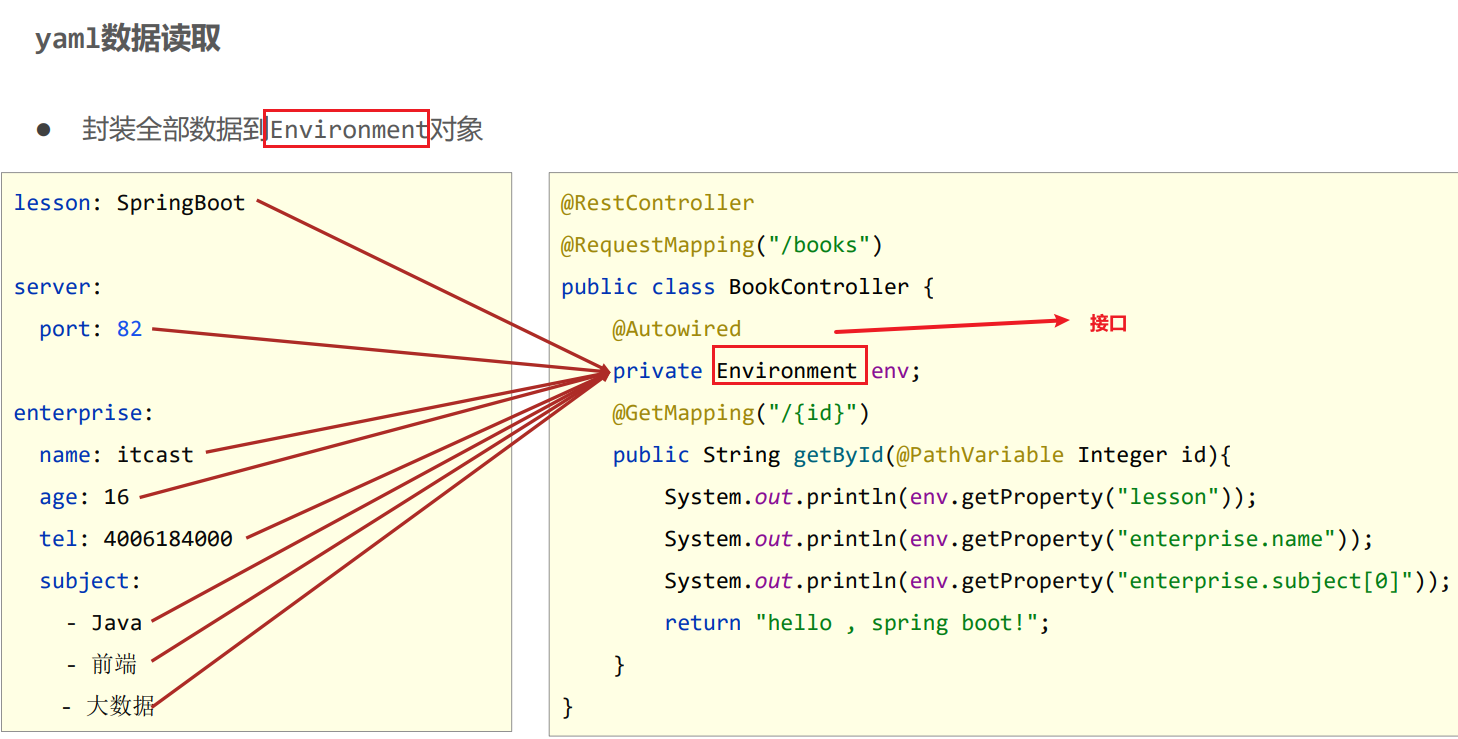Select the "BookController" class name

819,287
